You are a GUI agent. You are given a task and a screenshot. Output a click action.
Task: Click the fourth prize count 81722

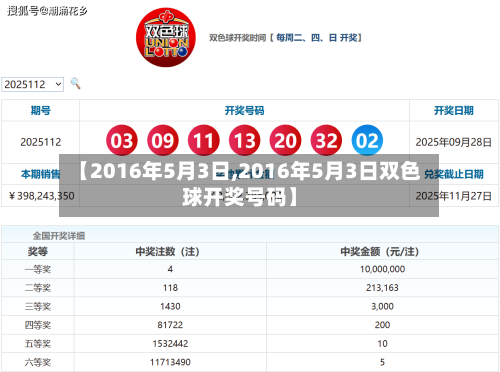170,325
